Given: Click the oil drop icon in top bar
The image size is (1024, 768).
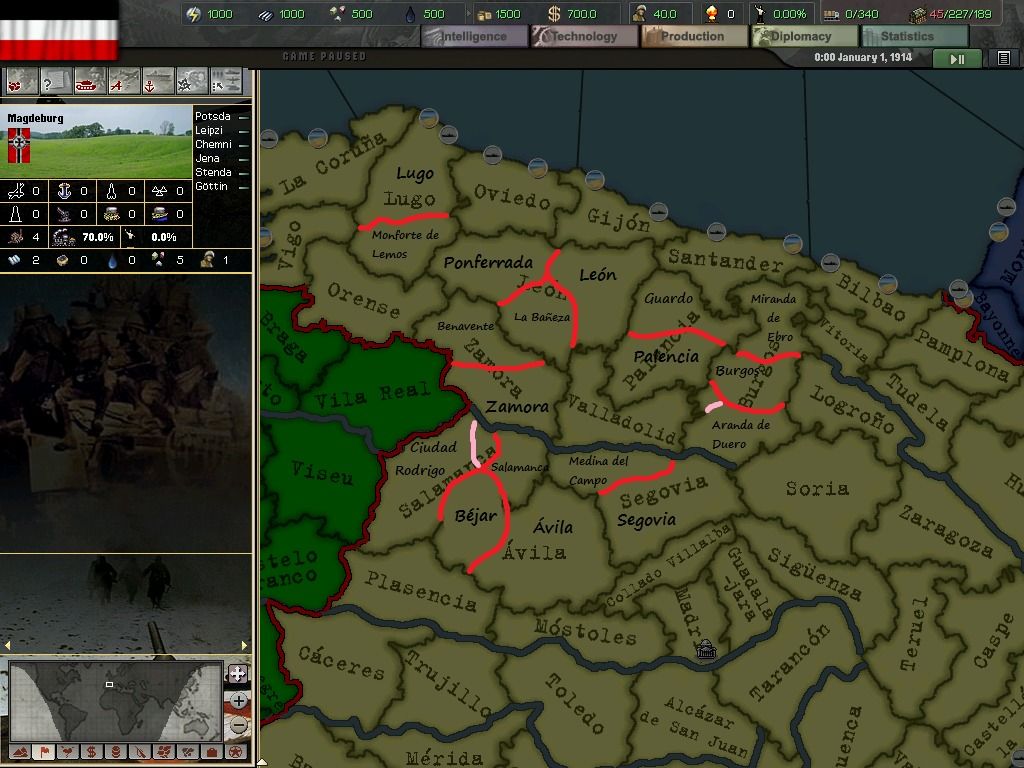Looking at the screenshot, I should 410,14.
